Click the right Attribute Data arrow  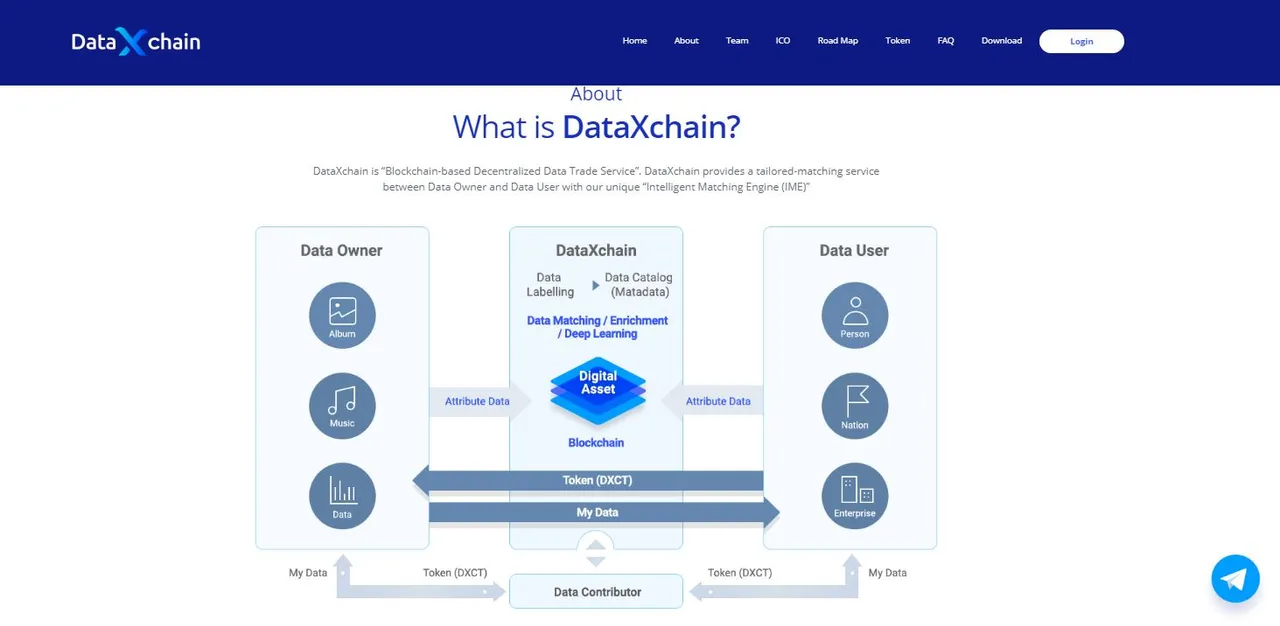coord(713,401)
